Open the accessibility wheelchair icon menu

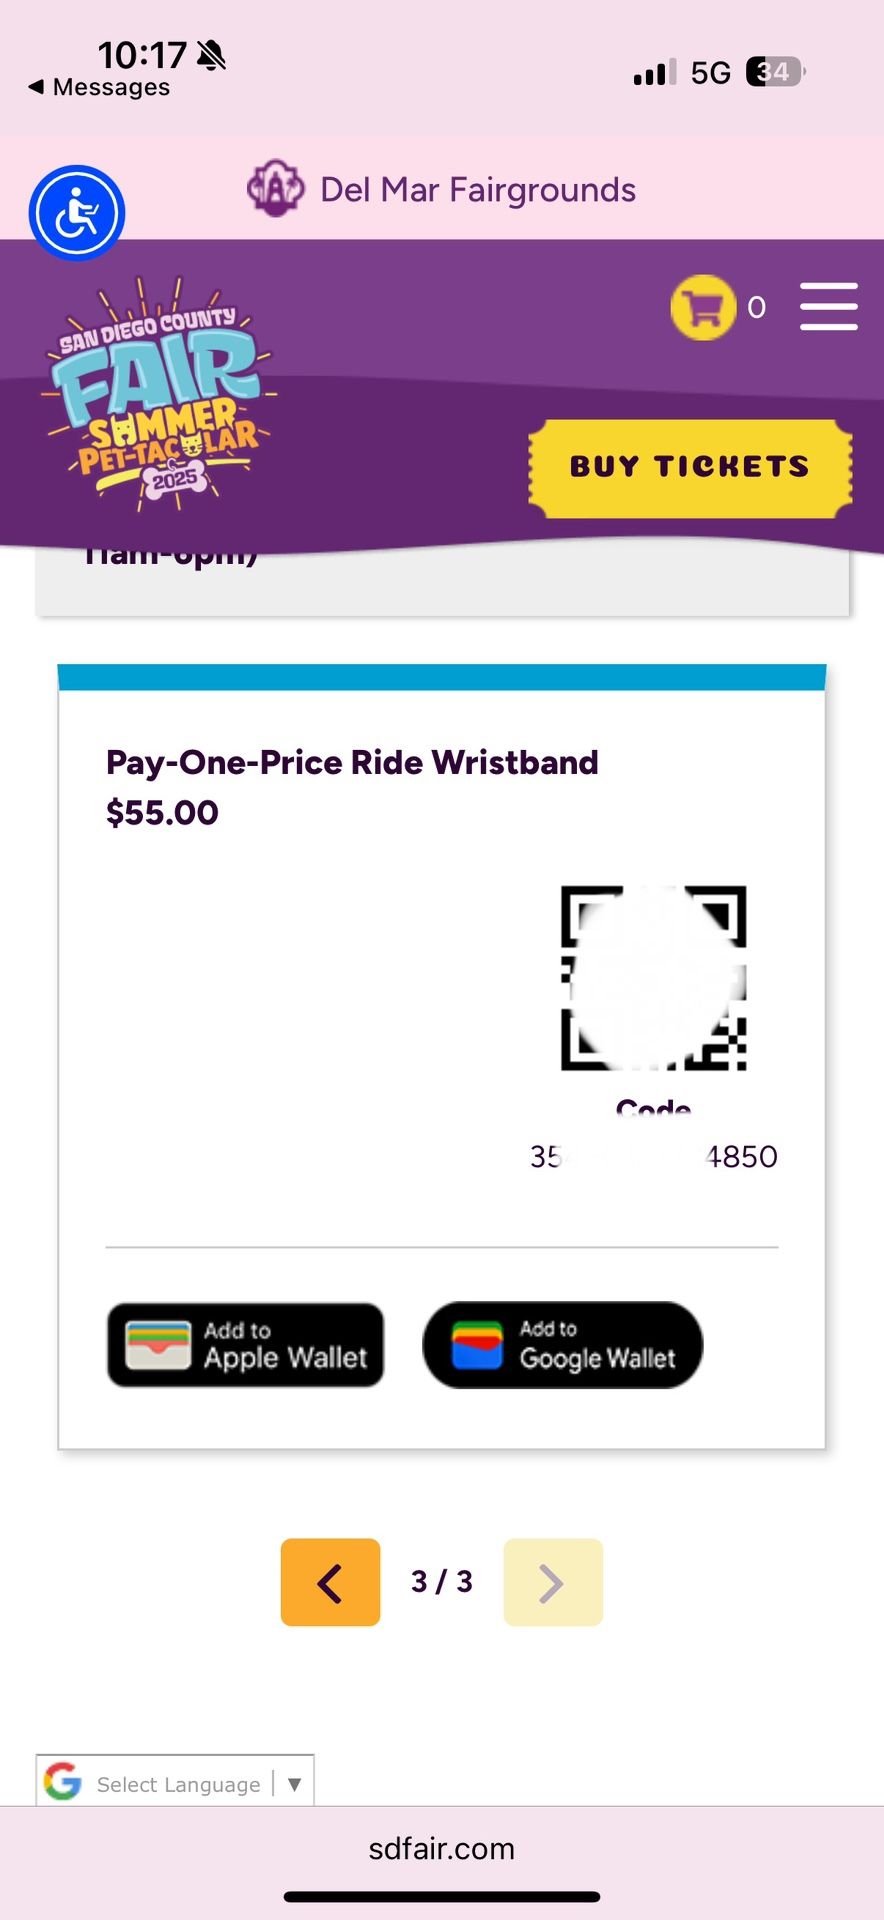pos(77,213)
